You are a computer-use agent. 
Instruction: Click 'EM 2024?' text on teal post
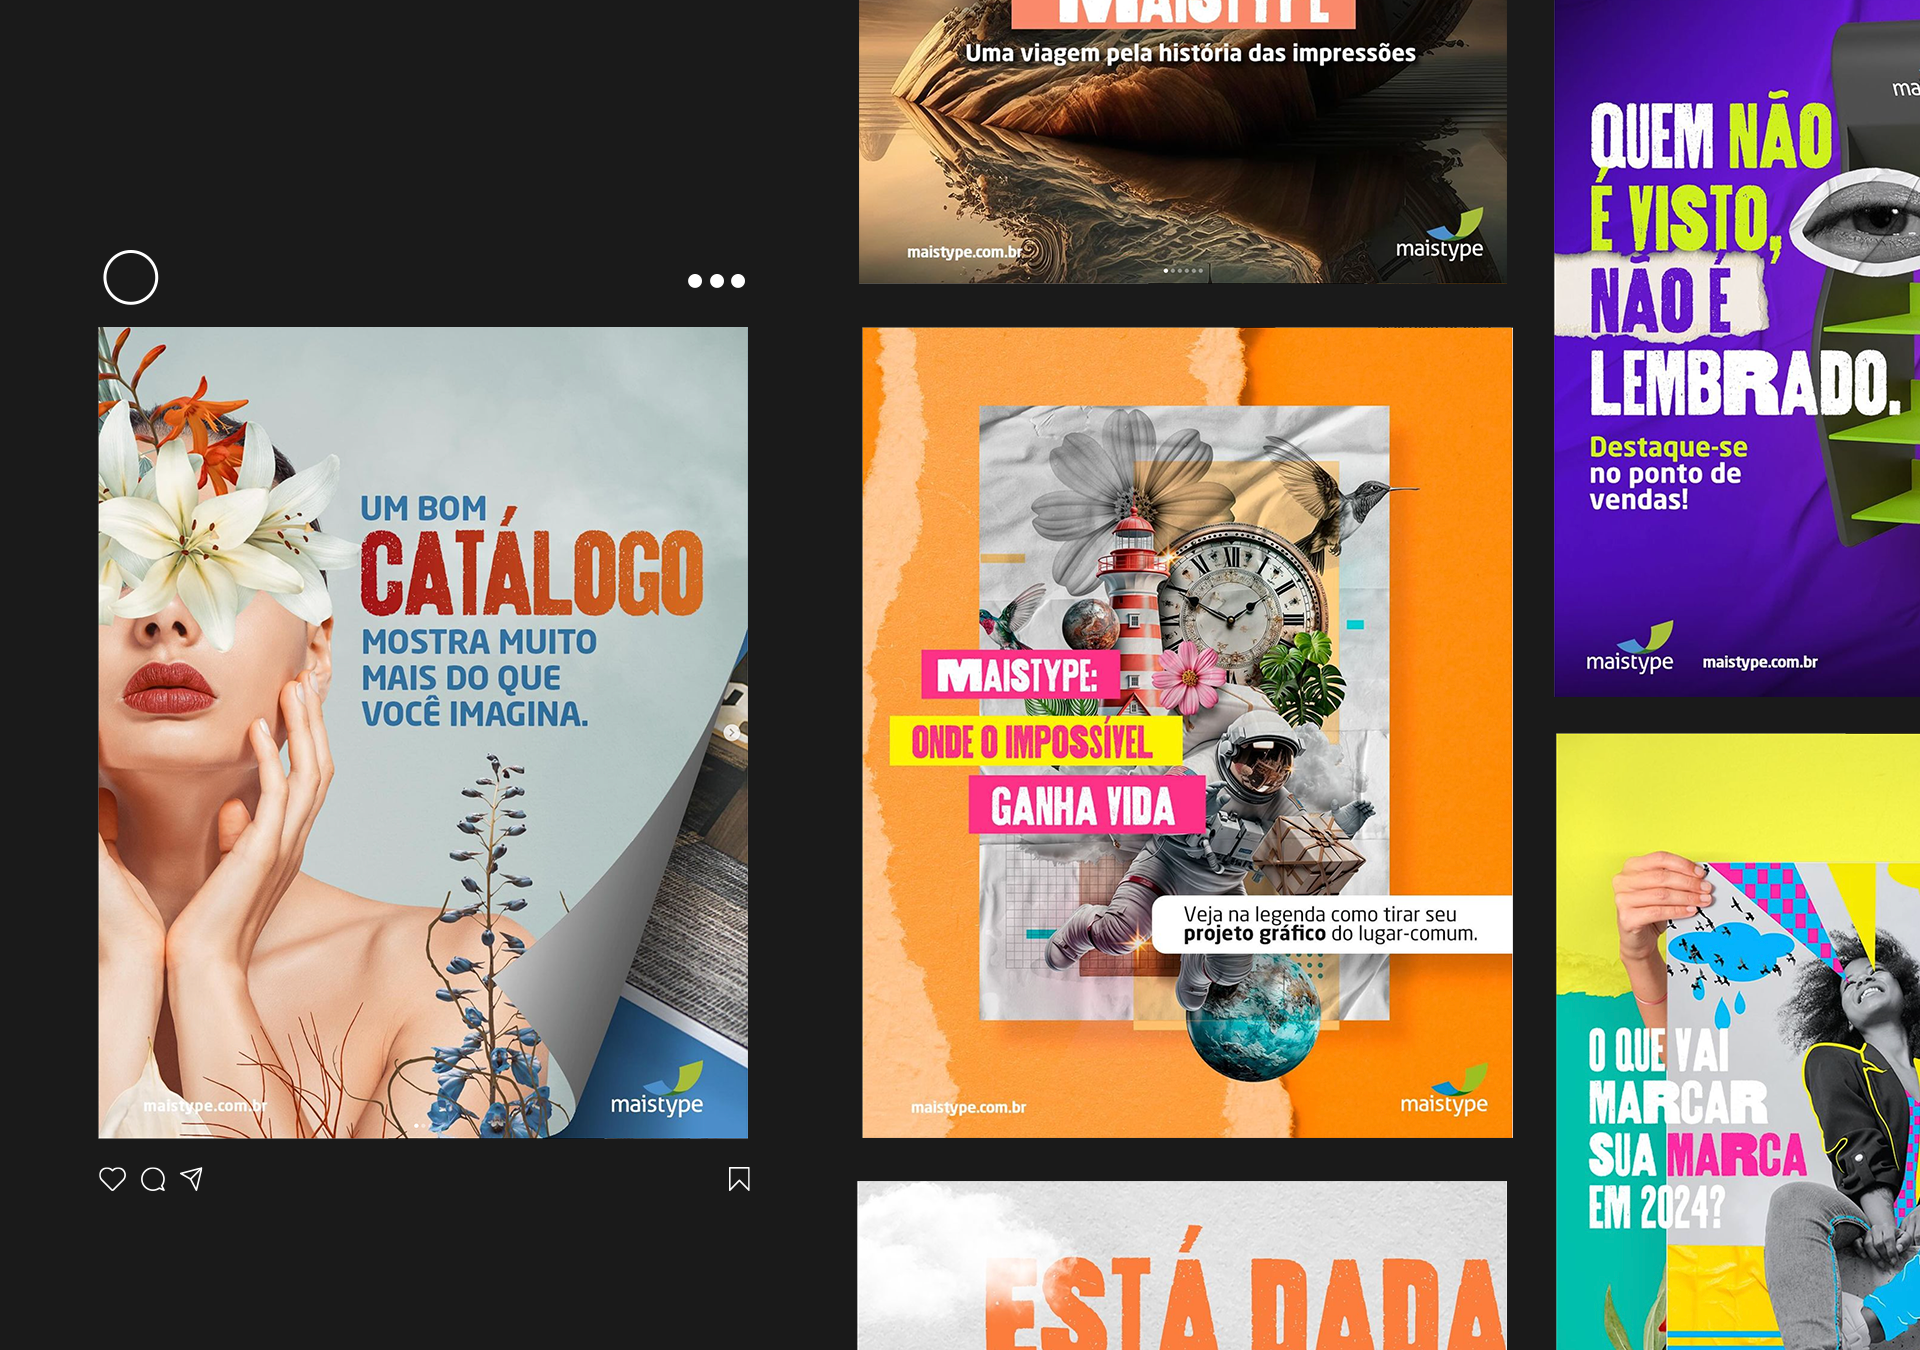[x=1657, y=1206]
